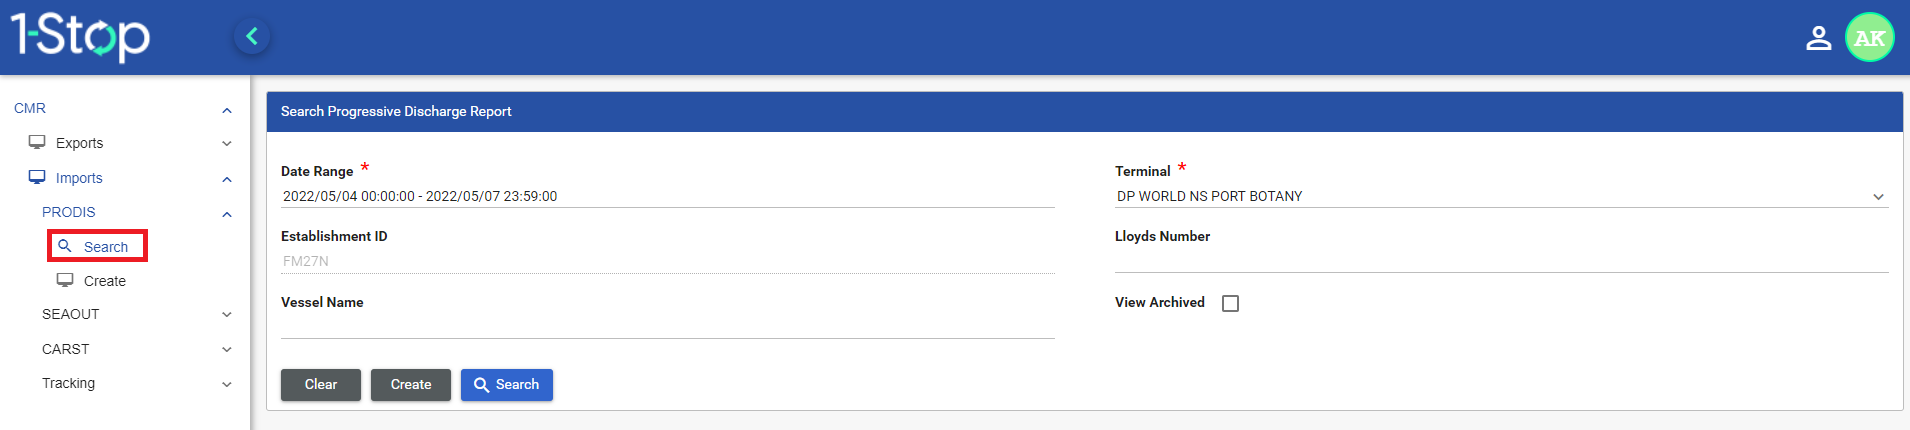Open the Terminal dropdown
This screenshot has width=1910, height=430.
(x=1500, y=196)
